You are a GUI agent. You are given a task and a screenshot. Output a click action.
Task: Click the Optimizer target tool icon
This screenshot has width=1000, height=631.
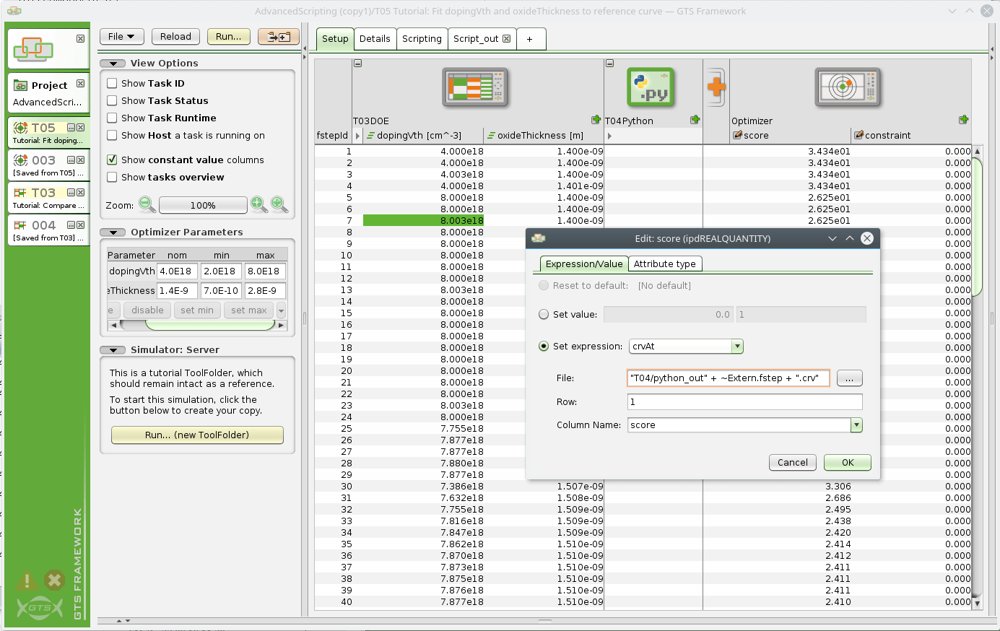tap(848, 87)
